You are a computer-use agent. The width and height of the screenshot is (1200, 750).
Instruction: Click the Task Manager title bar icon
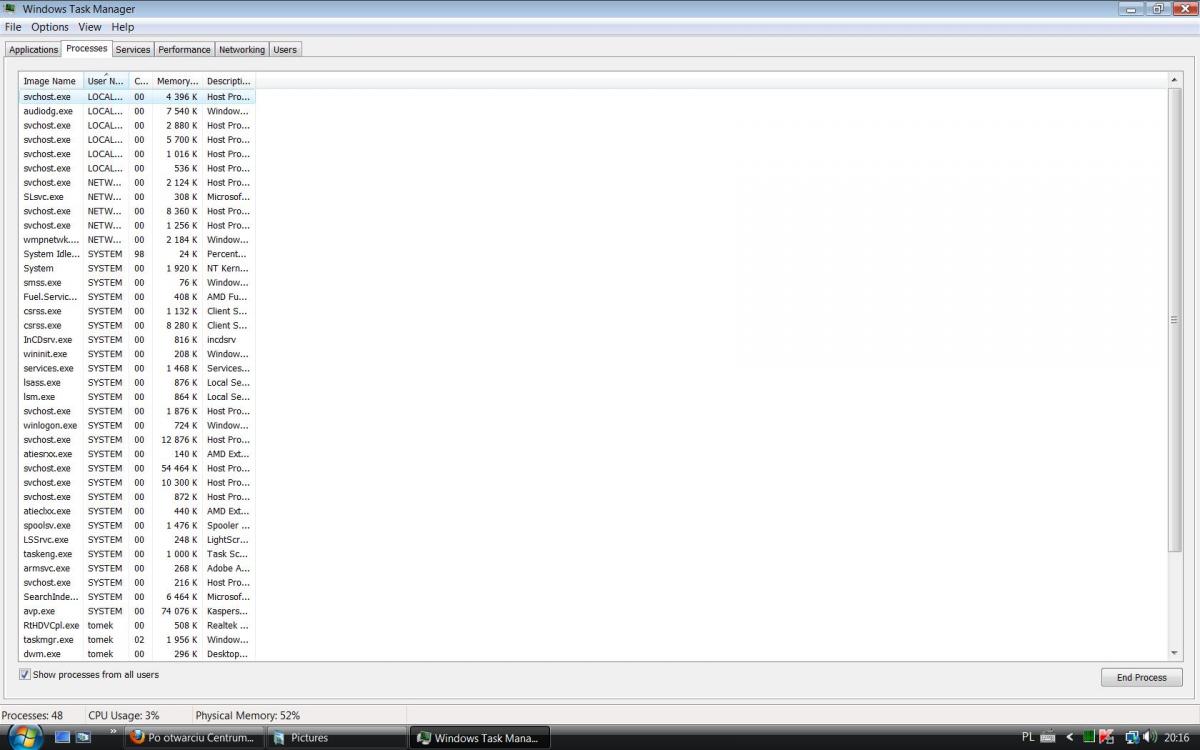click(10, 9)
